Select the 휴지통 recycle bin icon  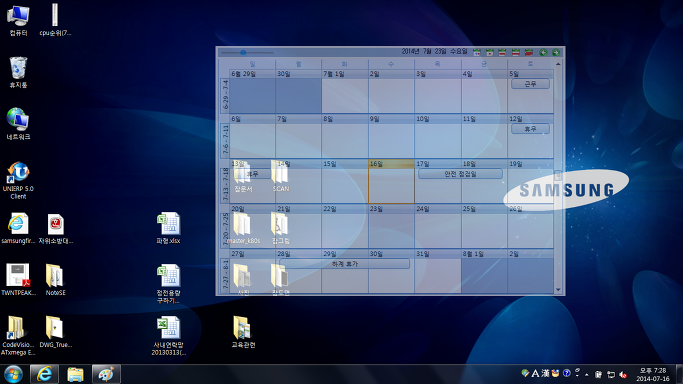pos(18,73)
